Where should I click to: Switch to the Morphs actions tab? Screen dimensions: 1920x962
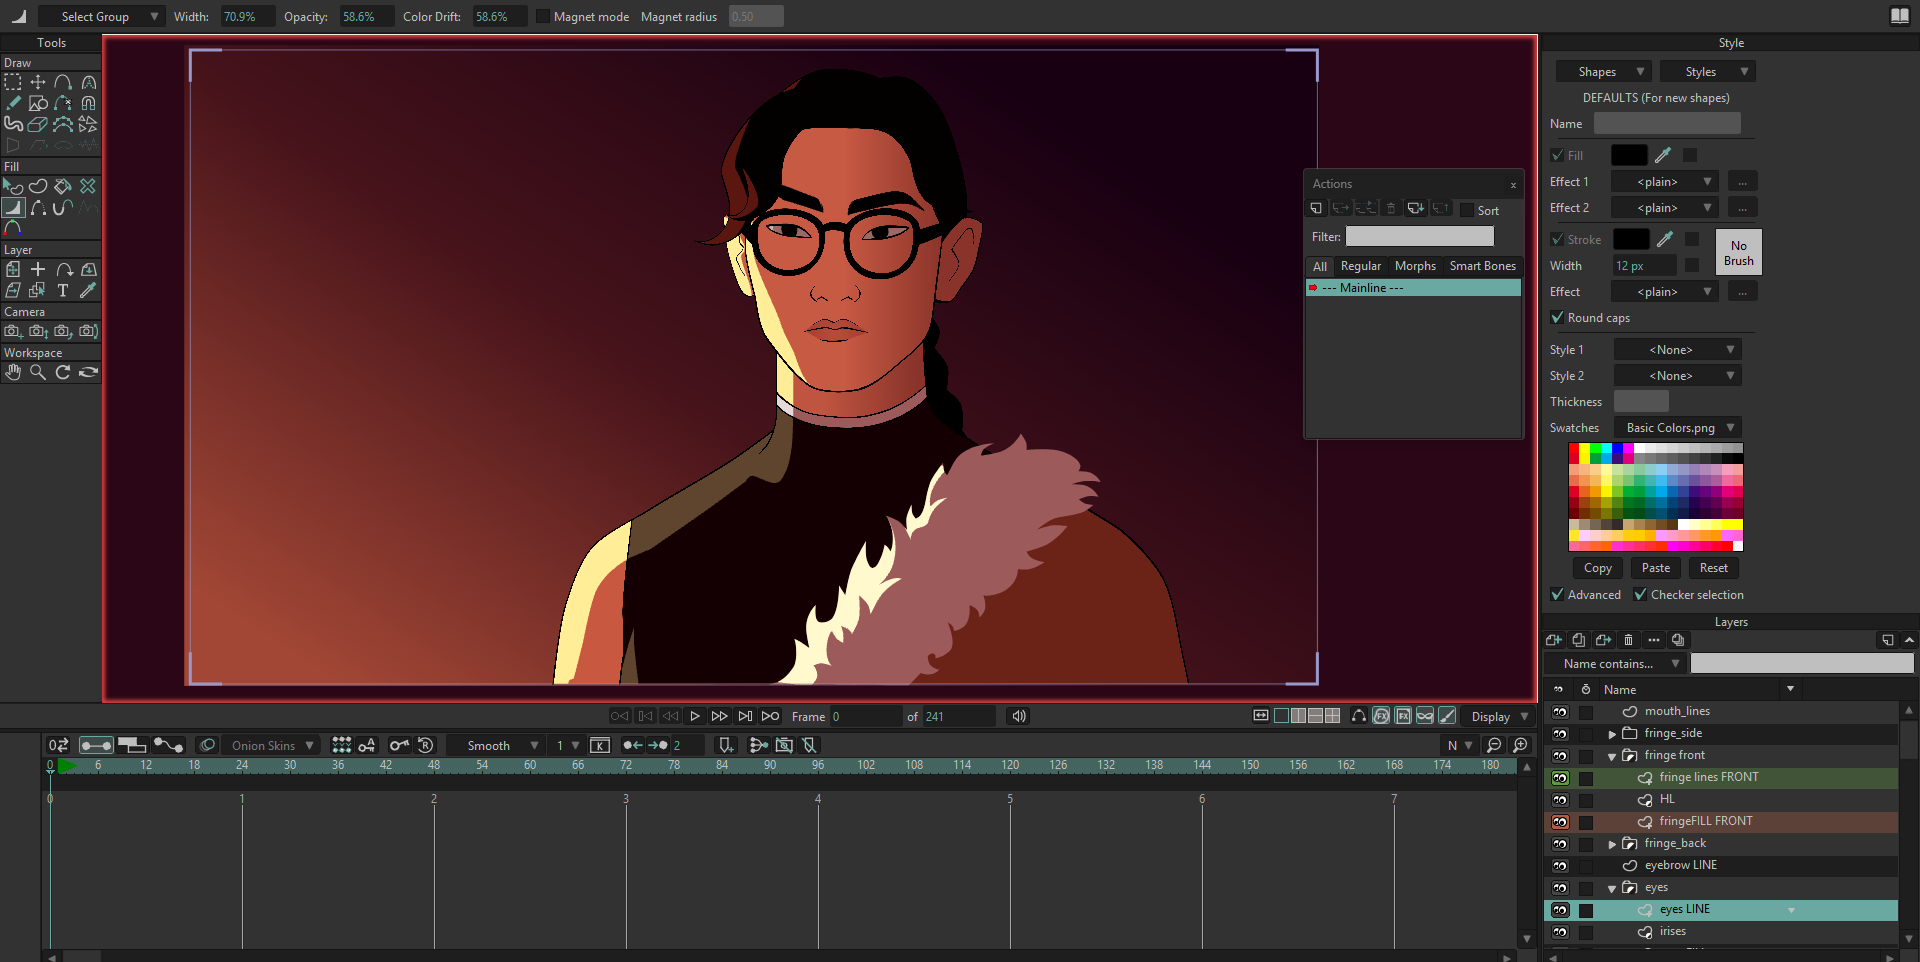(1414, 266)
